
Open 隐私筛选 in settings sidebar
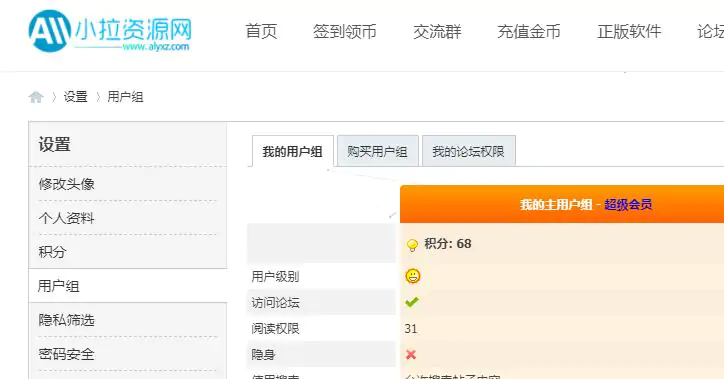pyautogui.click(x=66, y=320)
